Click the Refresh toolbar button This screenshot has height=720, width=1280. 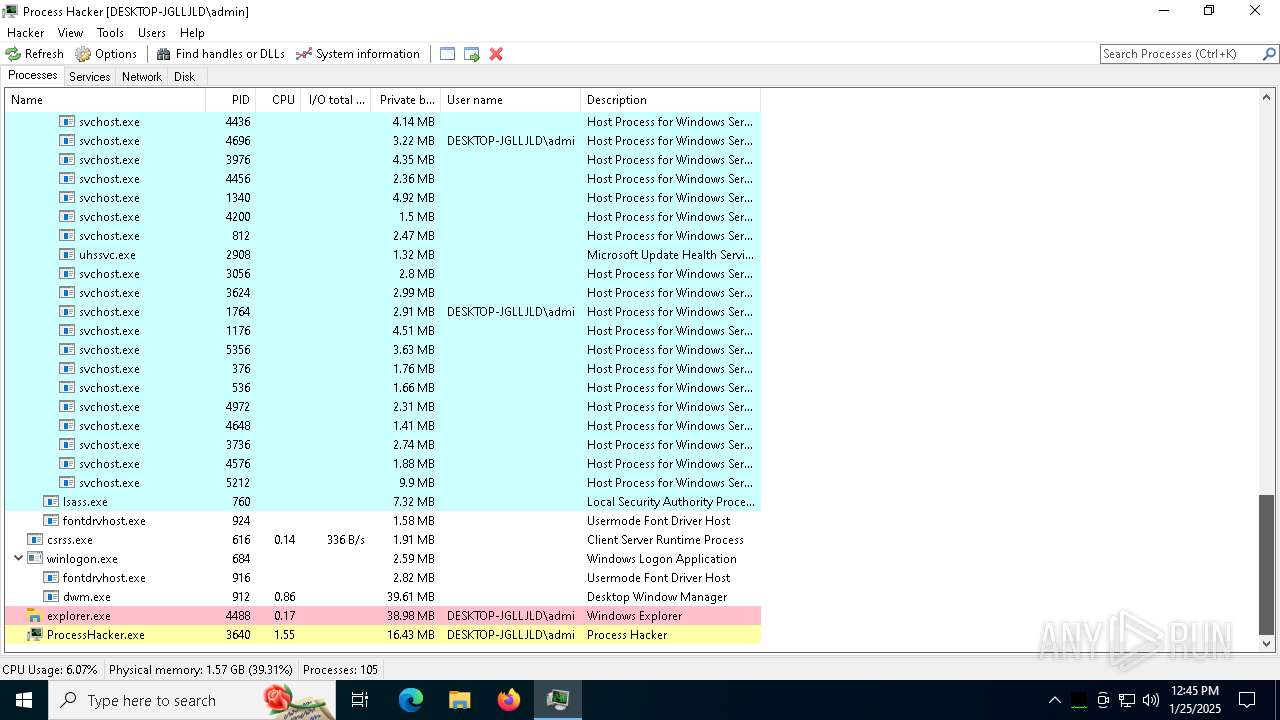tap(35, 54)
